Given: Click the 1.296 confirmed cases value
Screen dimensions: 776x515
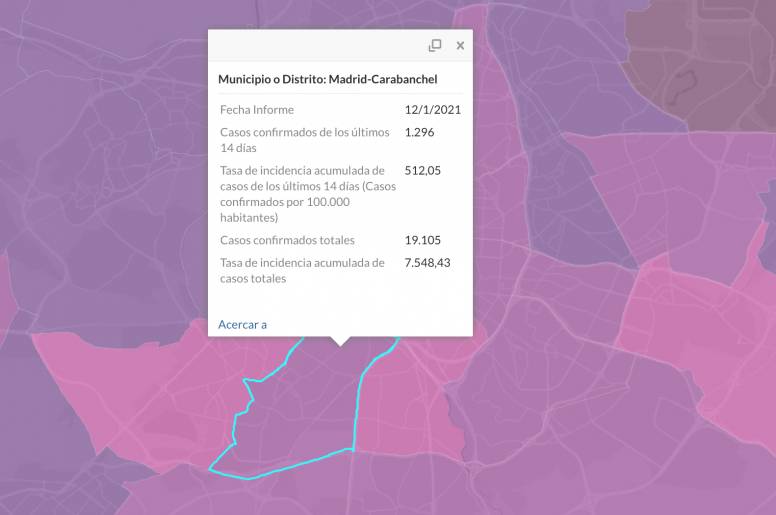Looking at the screenshot, I should click(421, 132).
